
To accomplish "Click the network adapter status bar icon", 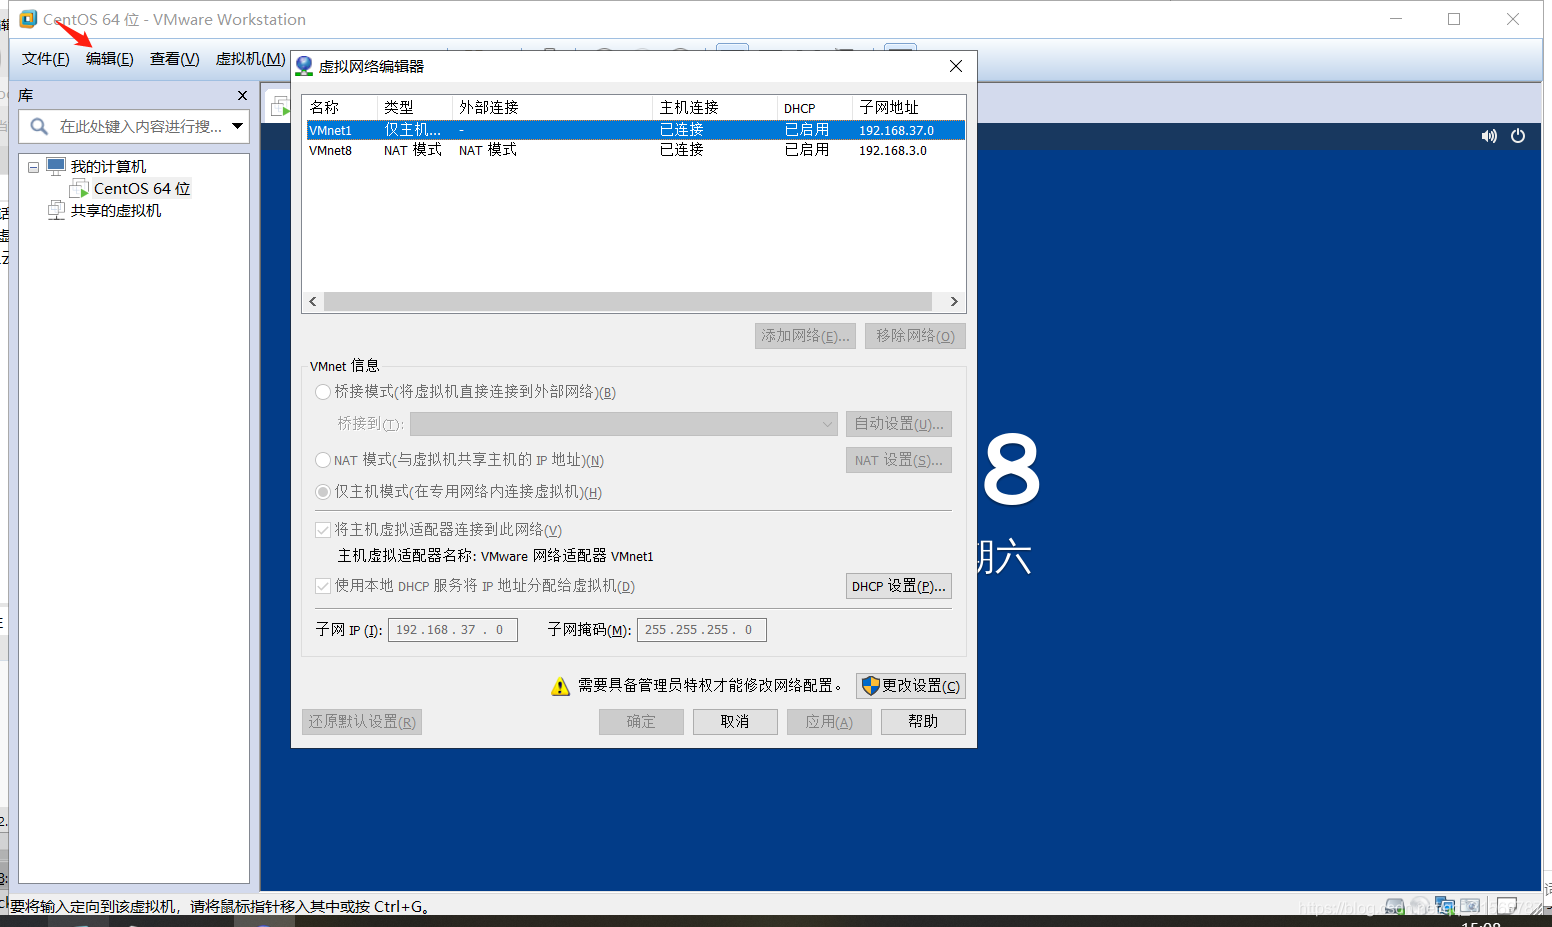I will click(x=1445, y=907).
